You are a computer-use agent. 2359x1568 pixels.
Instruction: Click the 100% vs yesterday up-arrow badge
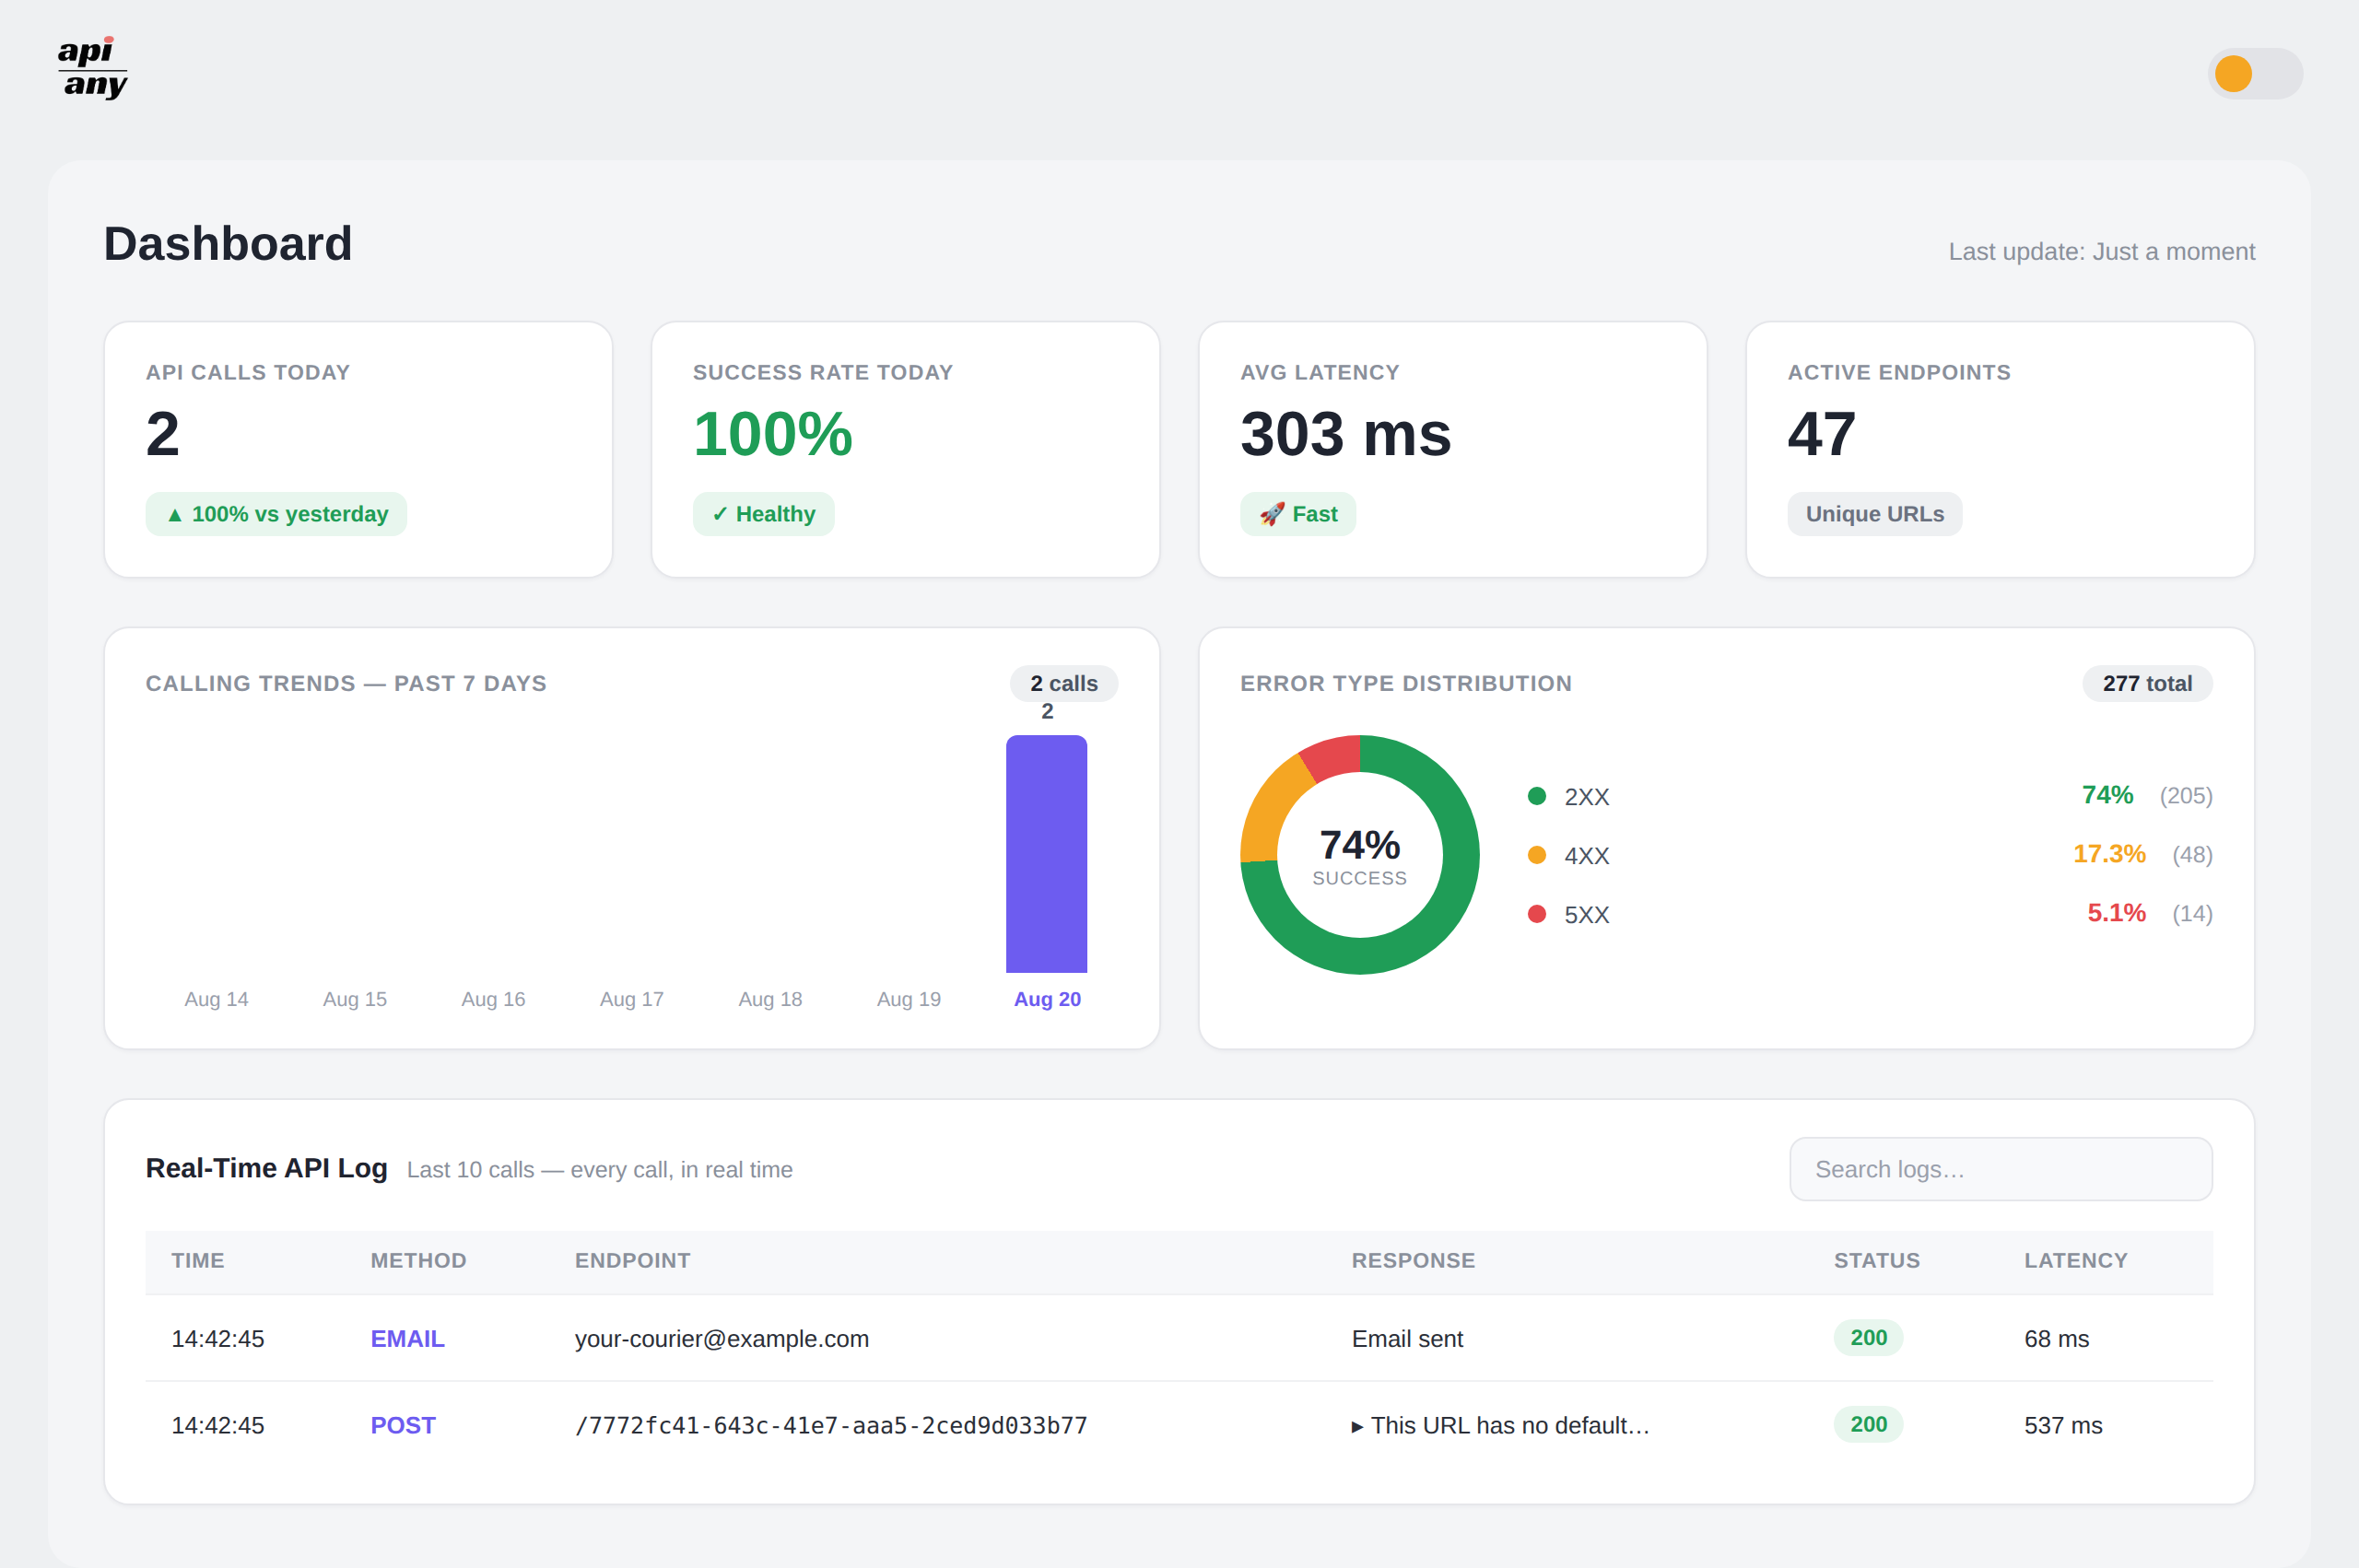click(x=276, y=514)
